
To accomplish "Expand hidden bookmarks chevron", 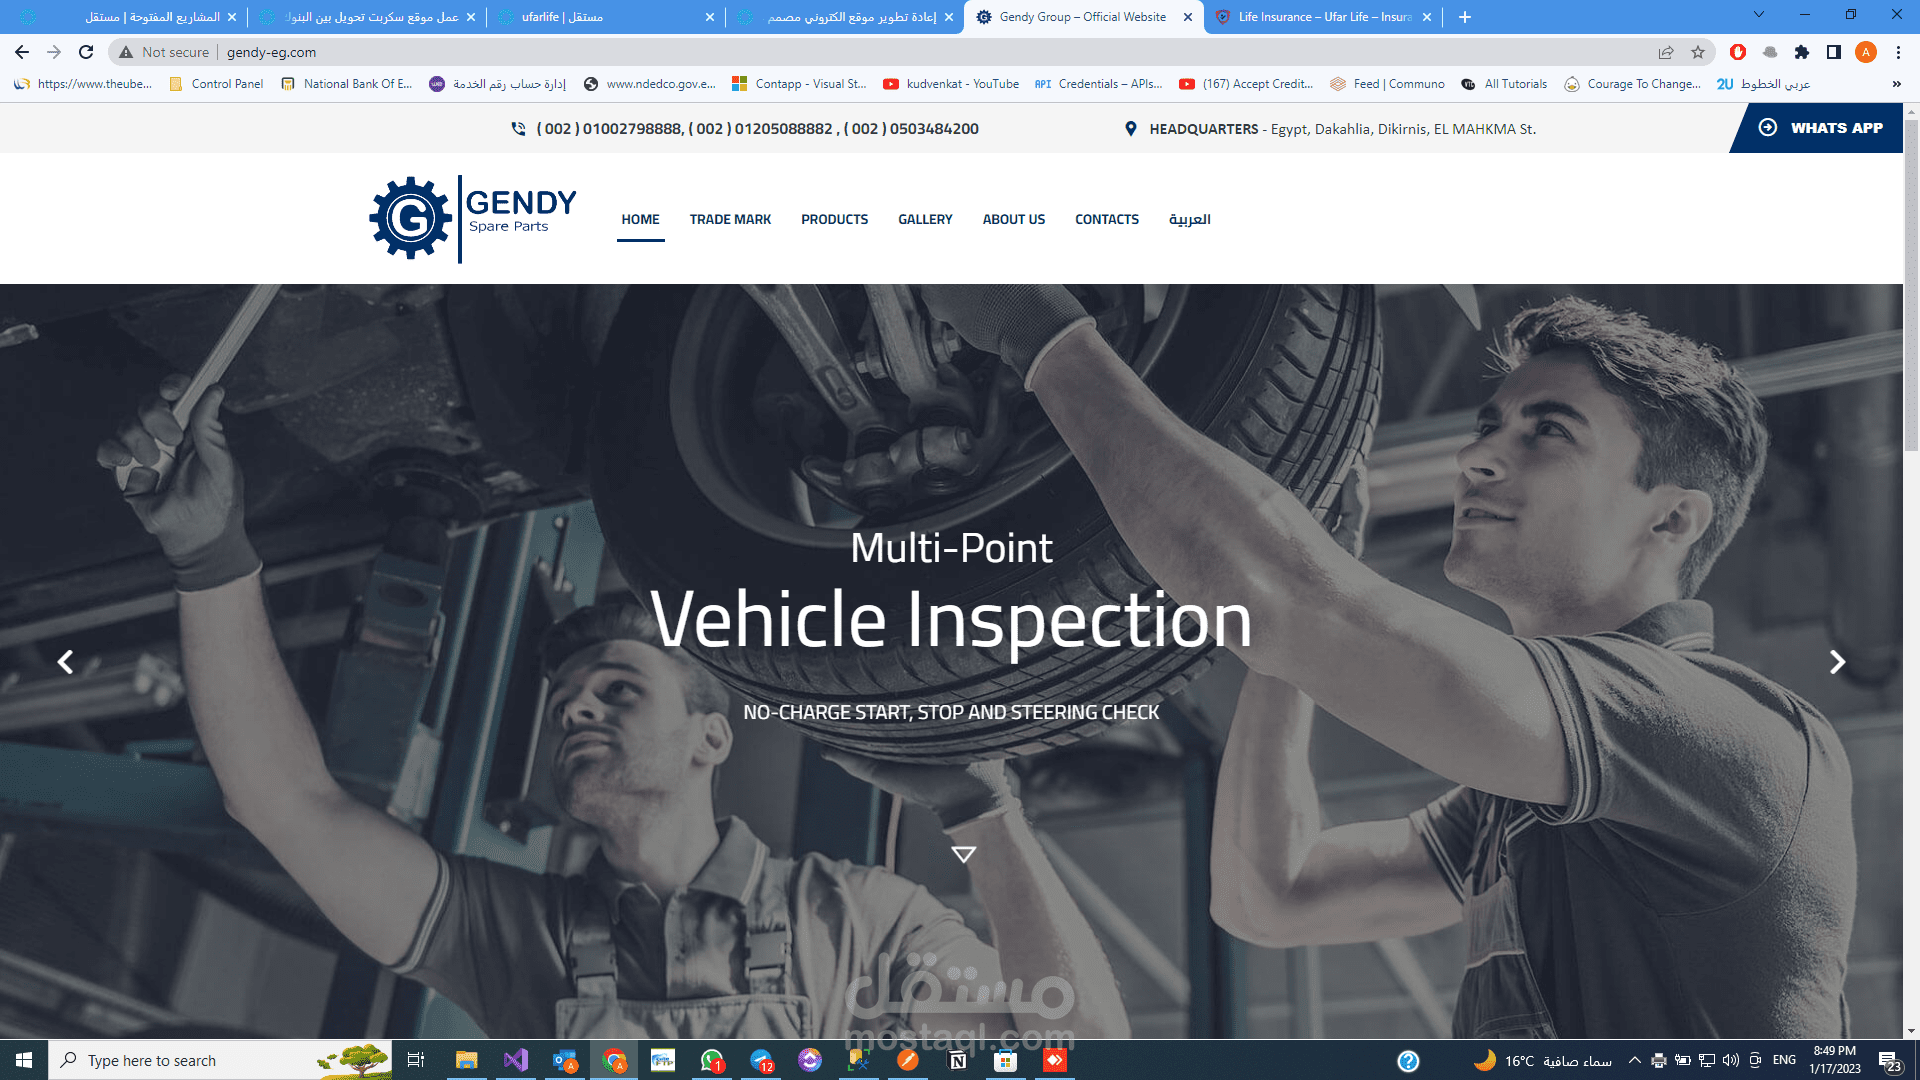I will (1896, 84).
